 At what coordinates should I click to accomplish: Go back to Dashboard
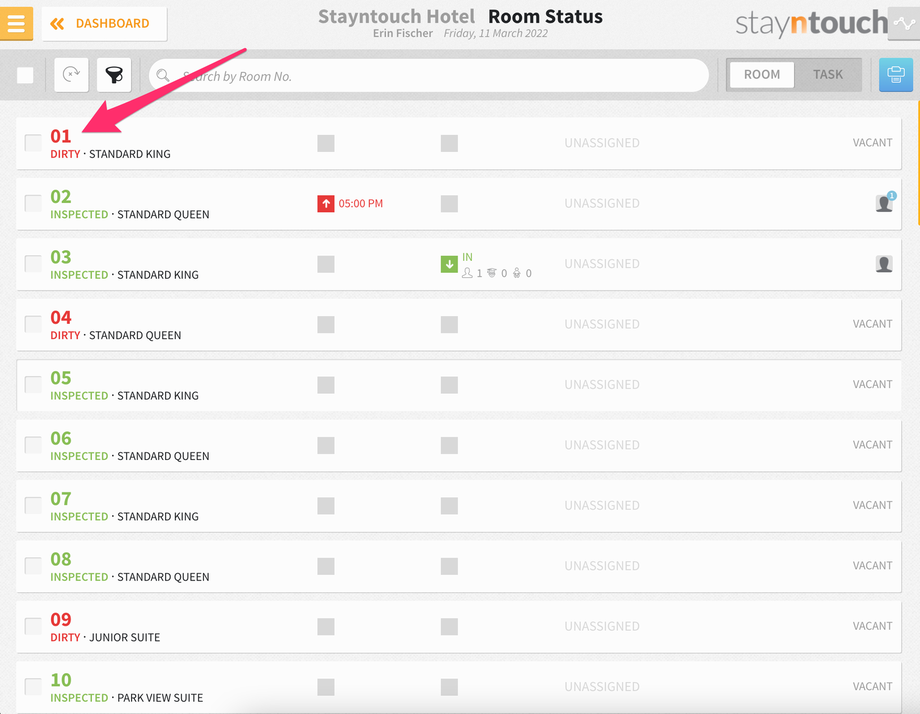coord(104,23)
